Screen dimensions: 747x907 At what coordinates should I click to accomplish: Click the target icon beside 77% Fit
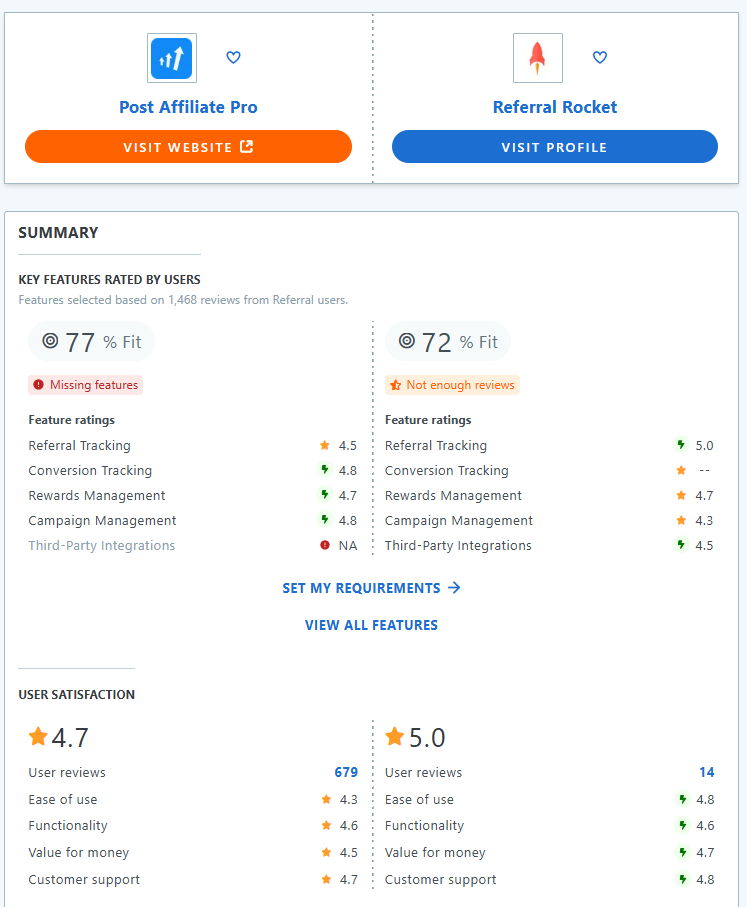[x=50, y=340]
